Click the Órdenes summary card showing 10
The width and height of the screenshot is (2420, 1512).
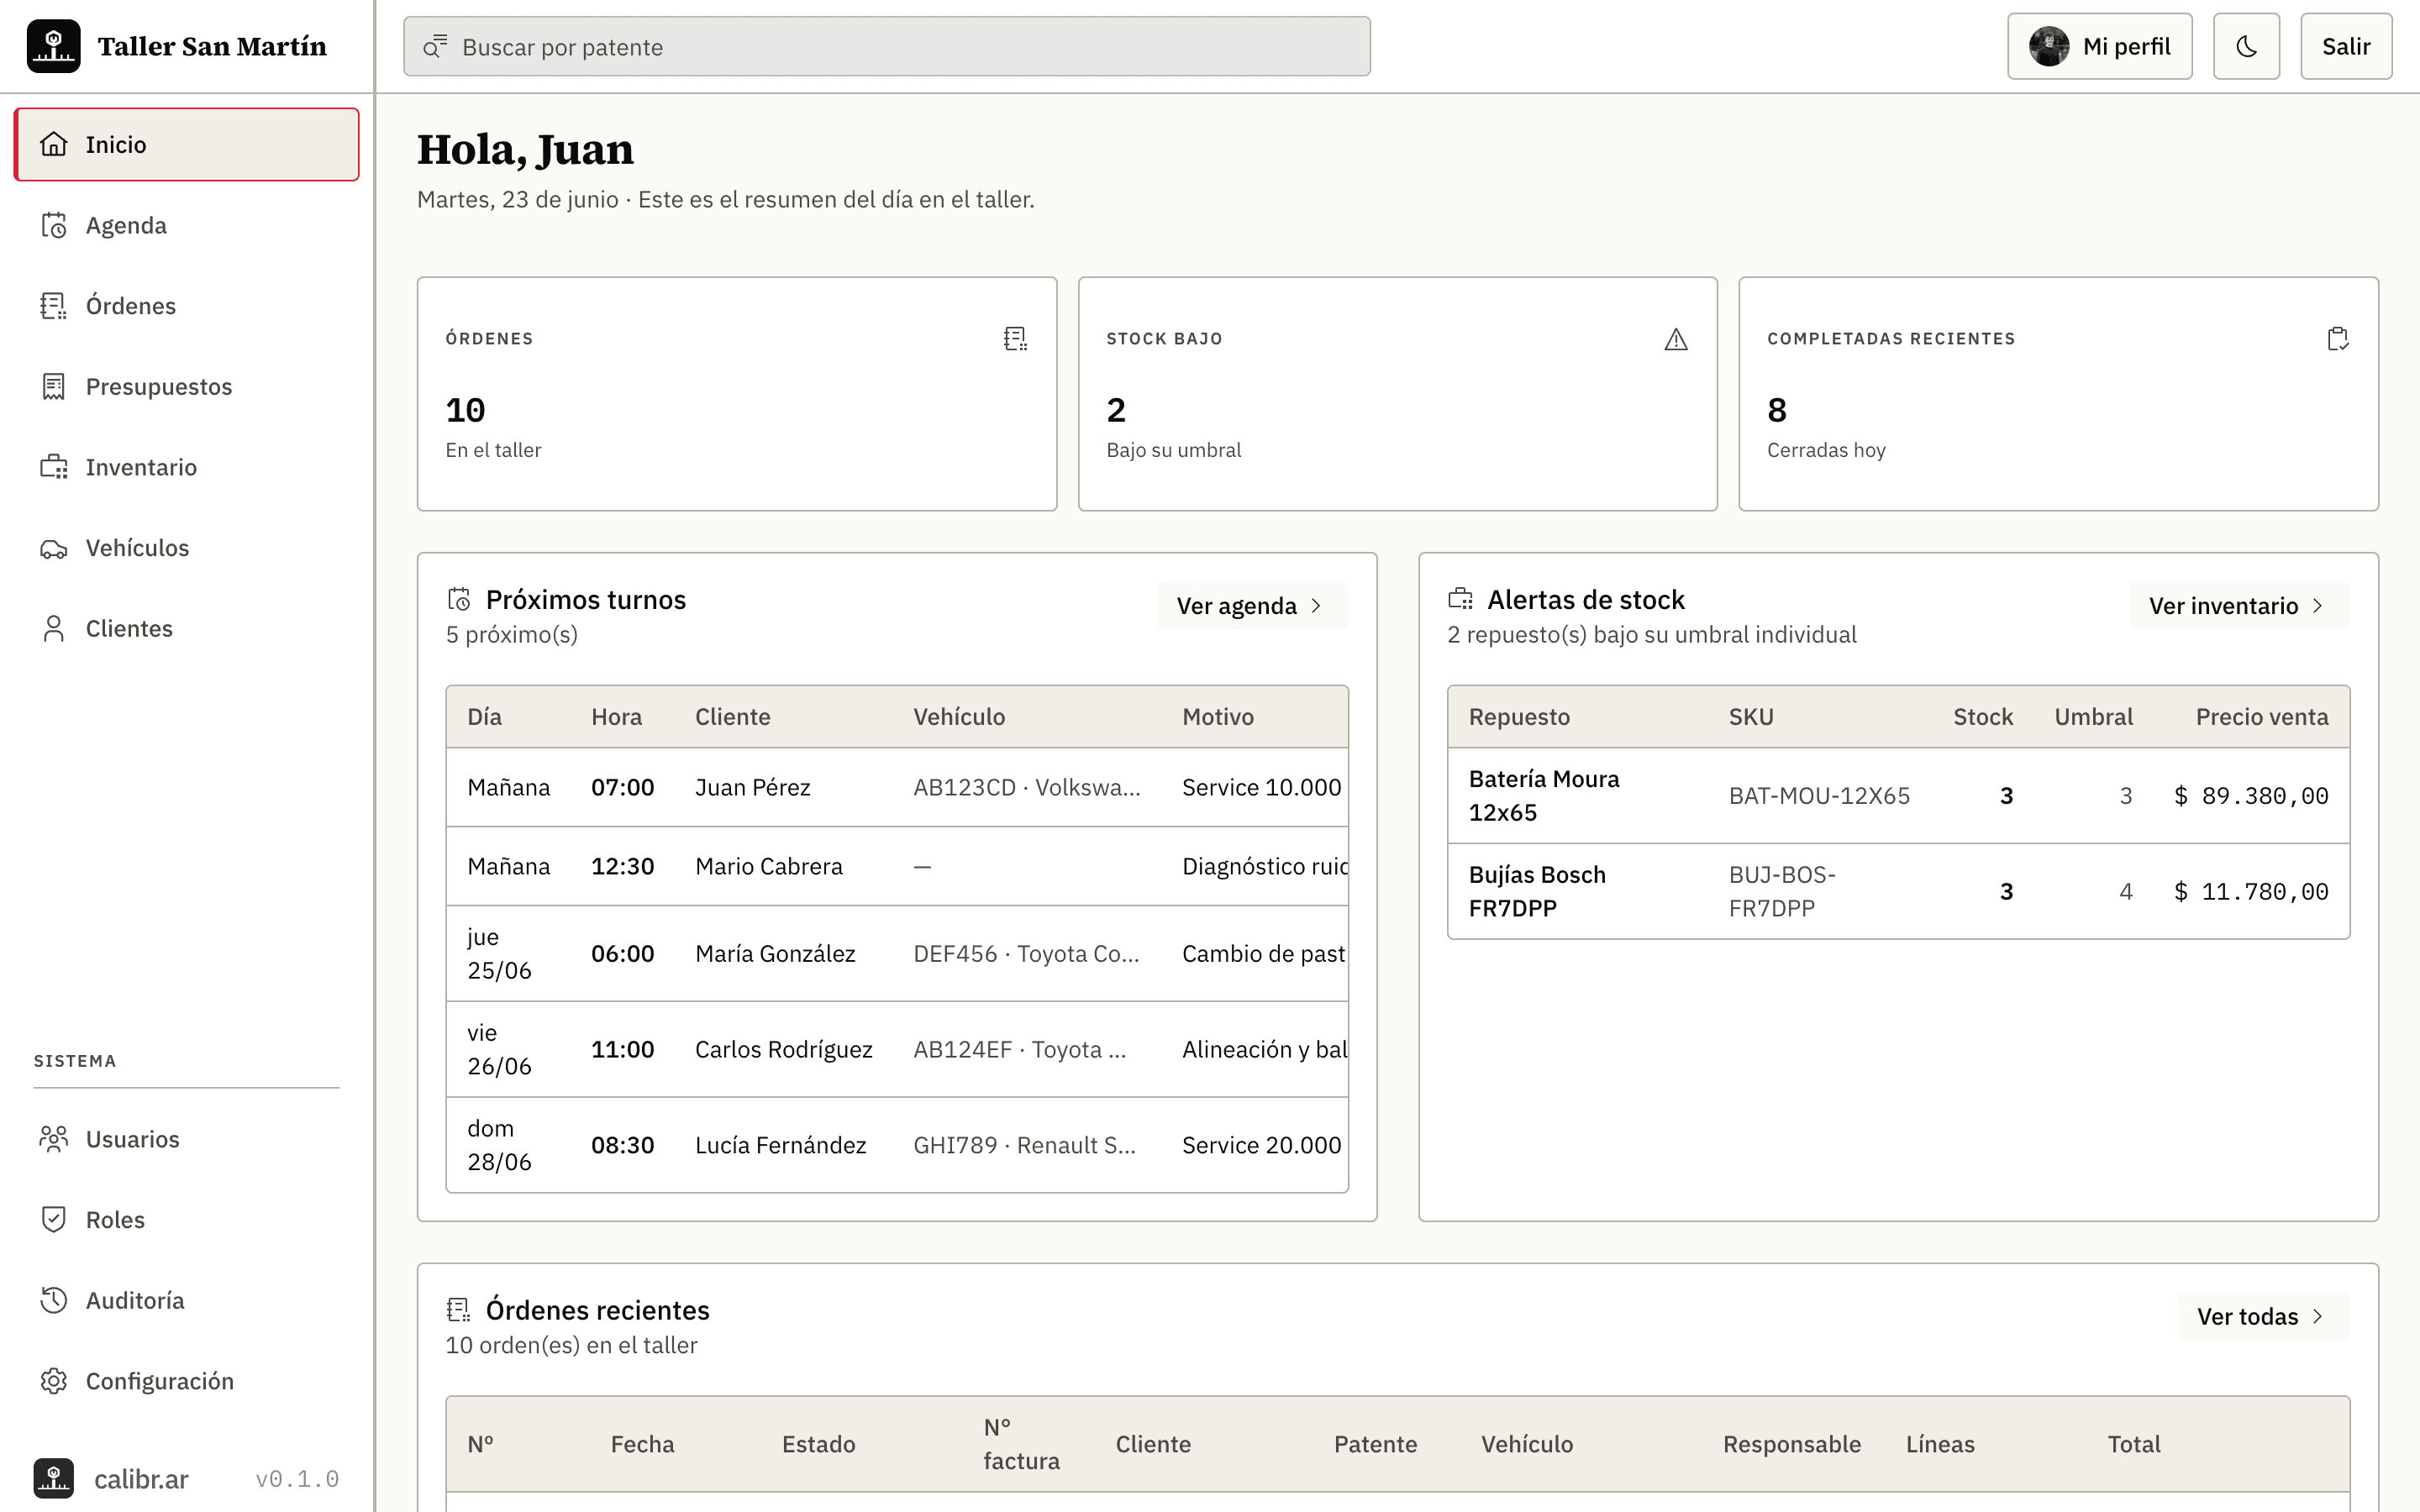pyautogui.click(x=737, y=394)
